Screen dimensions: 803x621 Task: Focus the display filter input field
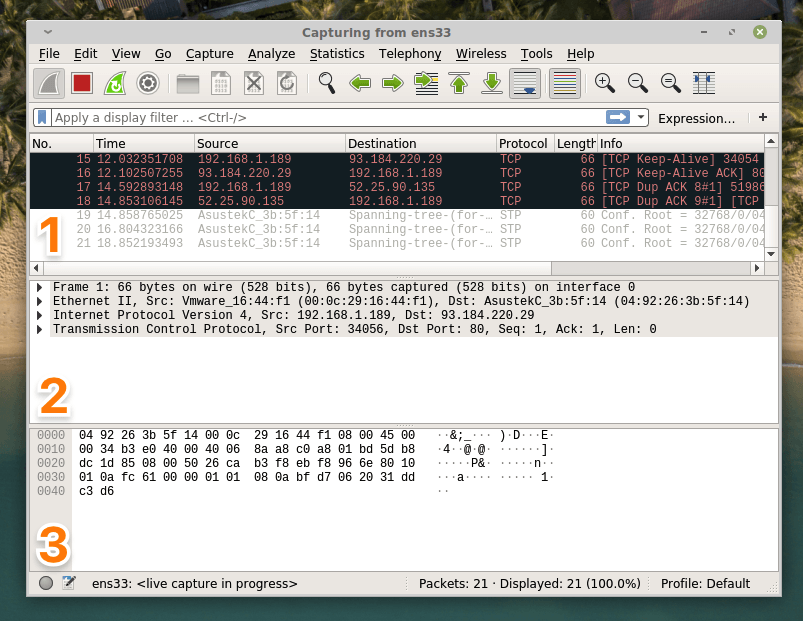click(x=328, y=118)
